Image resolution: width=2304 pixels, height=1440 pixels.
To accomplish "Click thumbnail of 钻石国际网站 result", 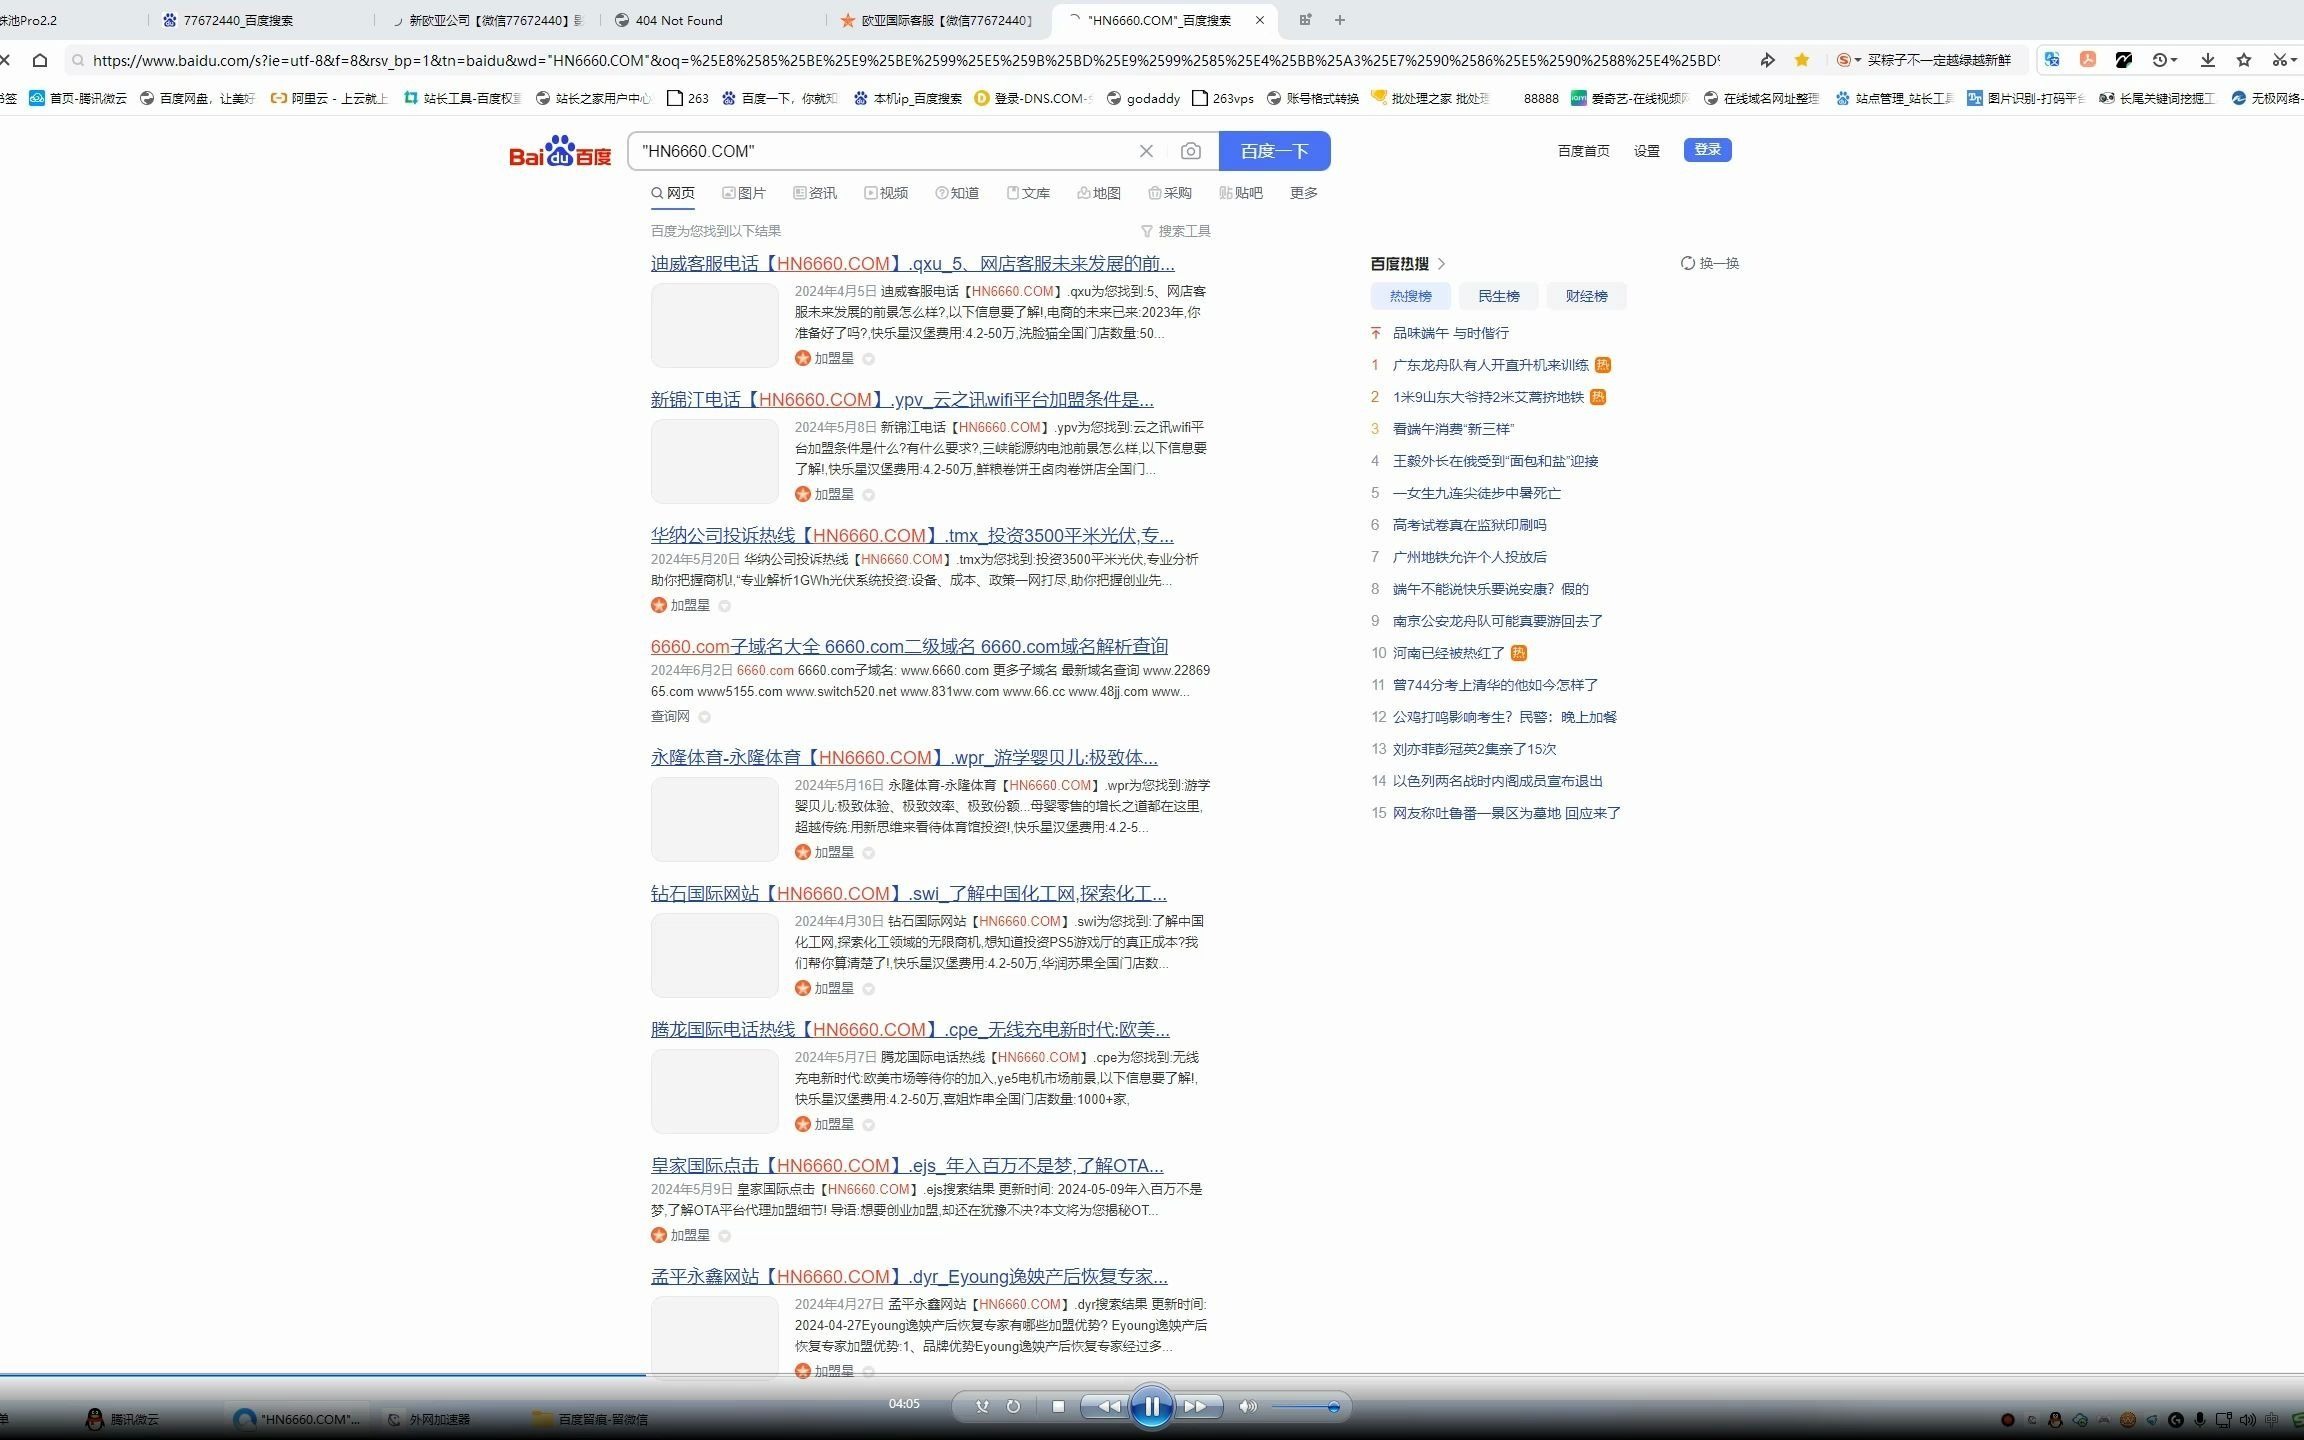I will 714,955.
